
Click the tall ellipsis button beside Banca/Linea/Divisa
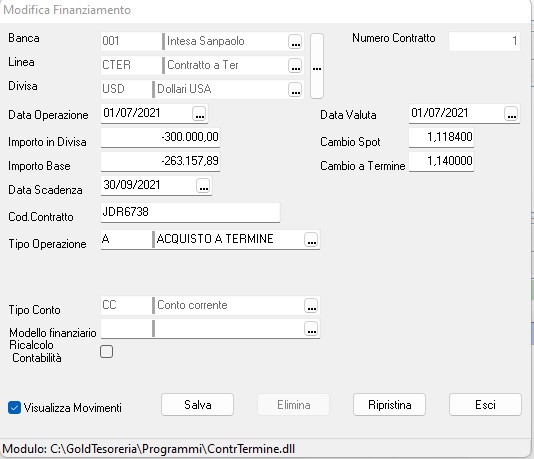coord(317,66)
